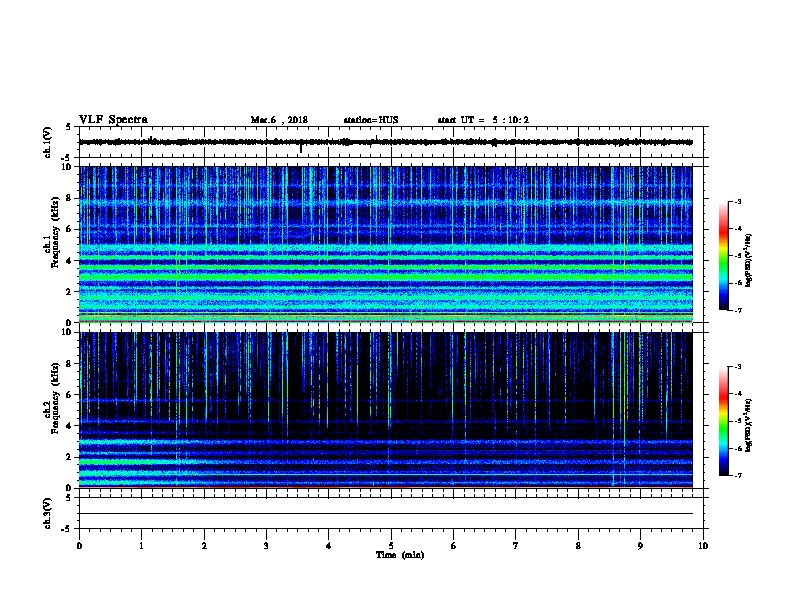
Task: Click time axis tick label "2" at bottom
Action: pos(204,545)
